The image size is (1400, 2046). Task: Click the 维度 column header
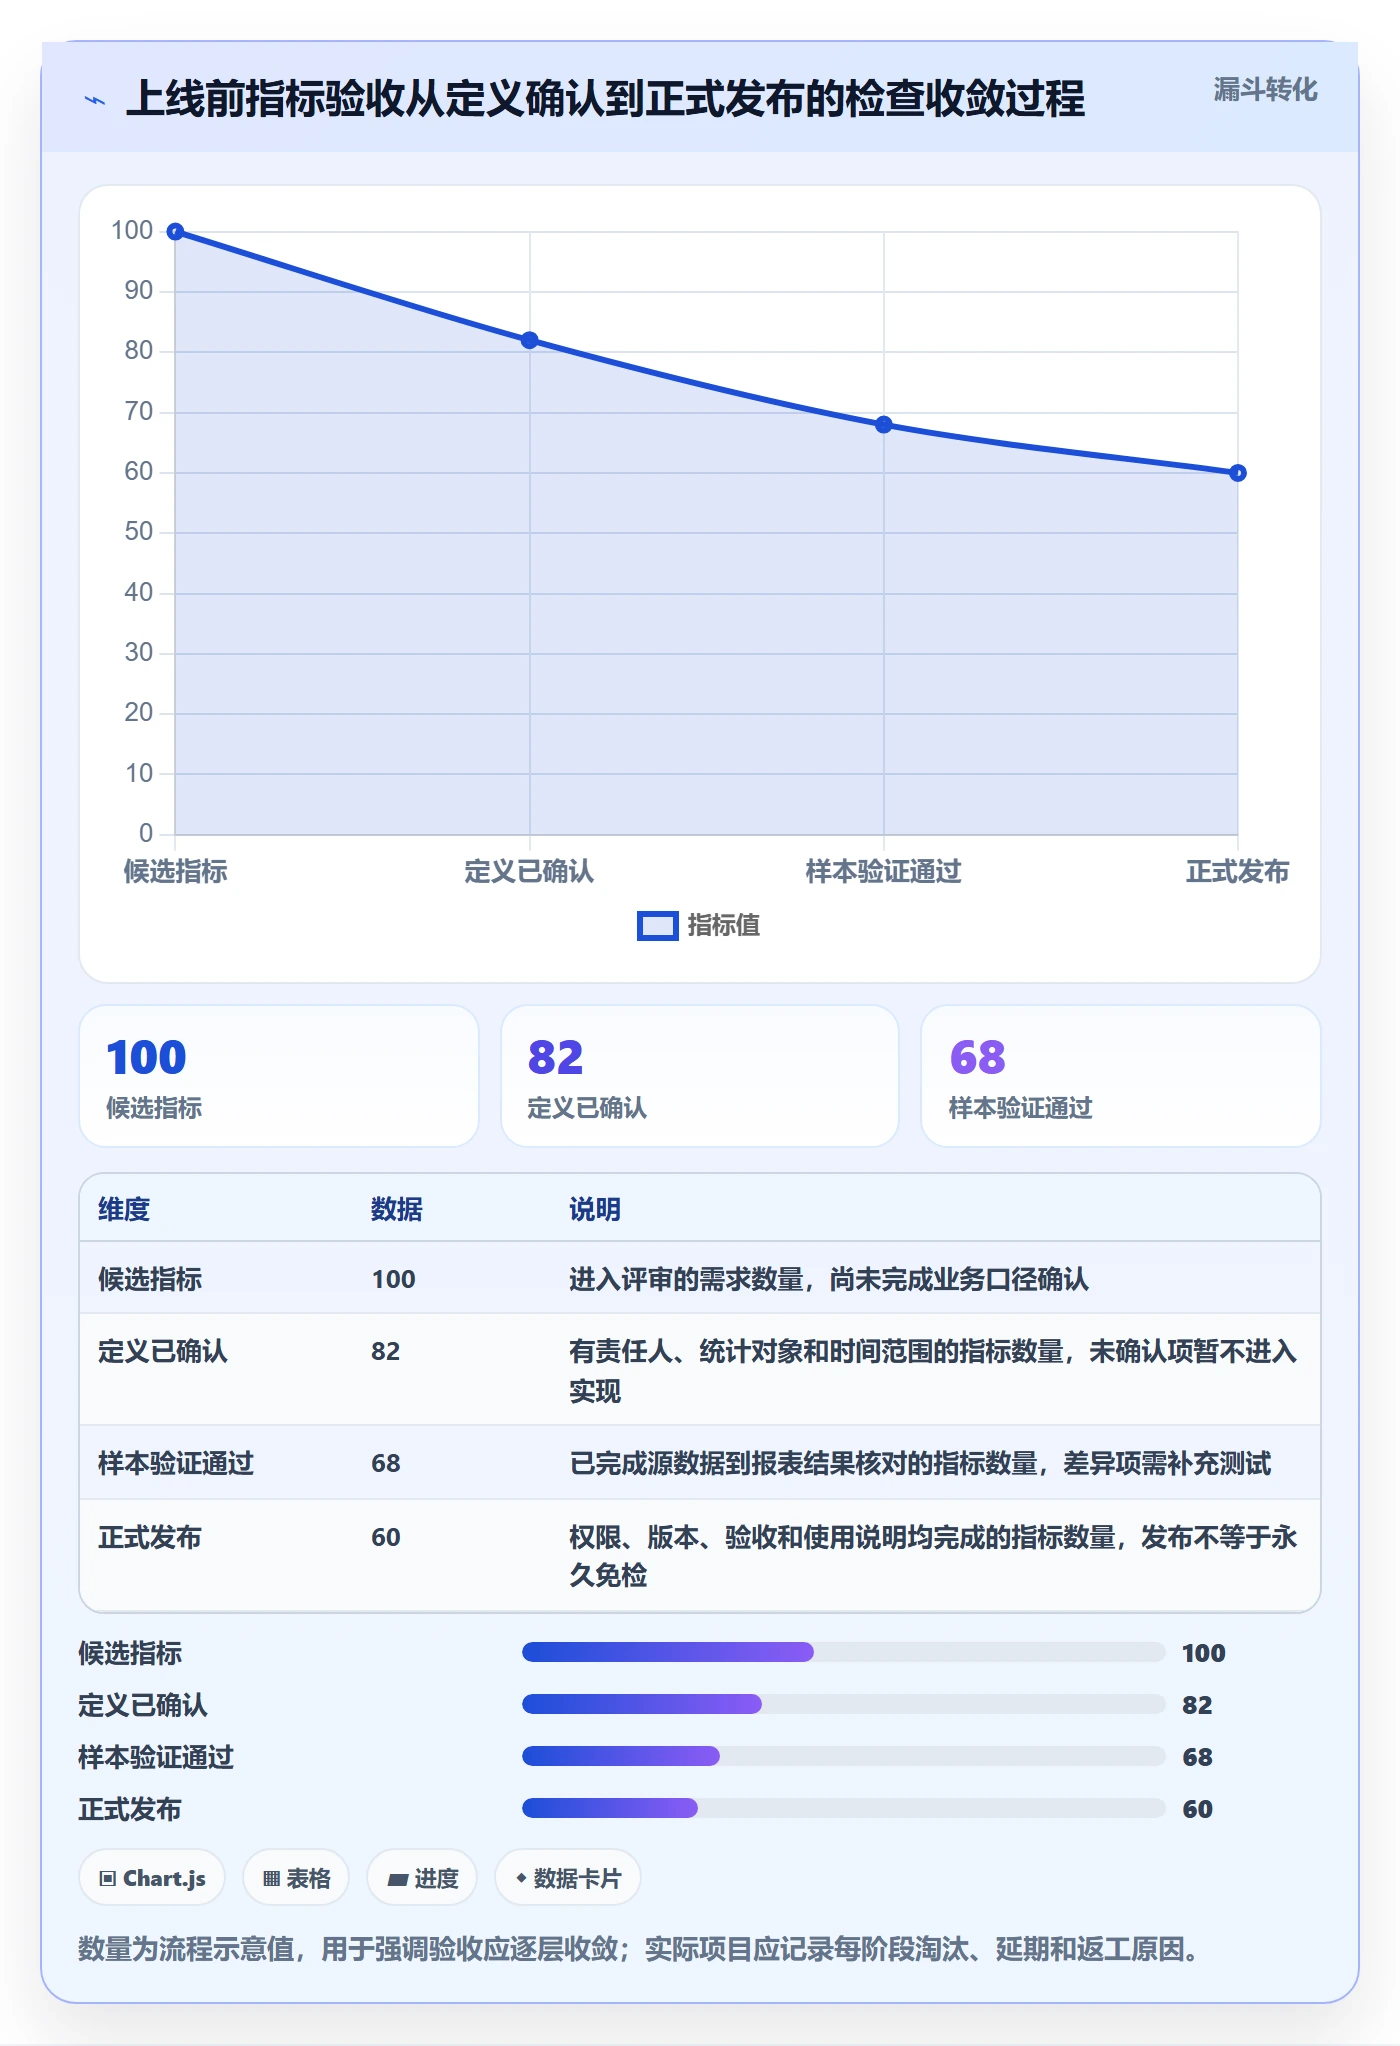click(x=124, y=1209)
